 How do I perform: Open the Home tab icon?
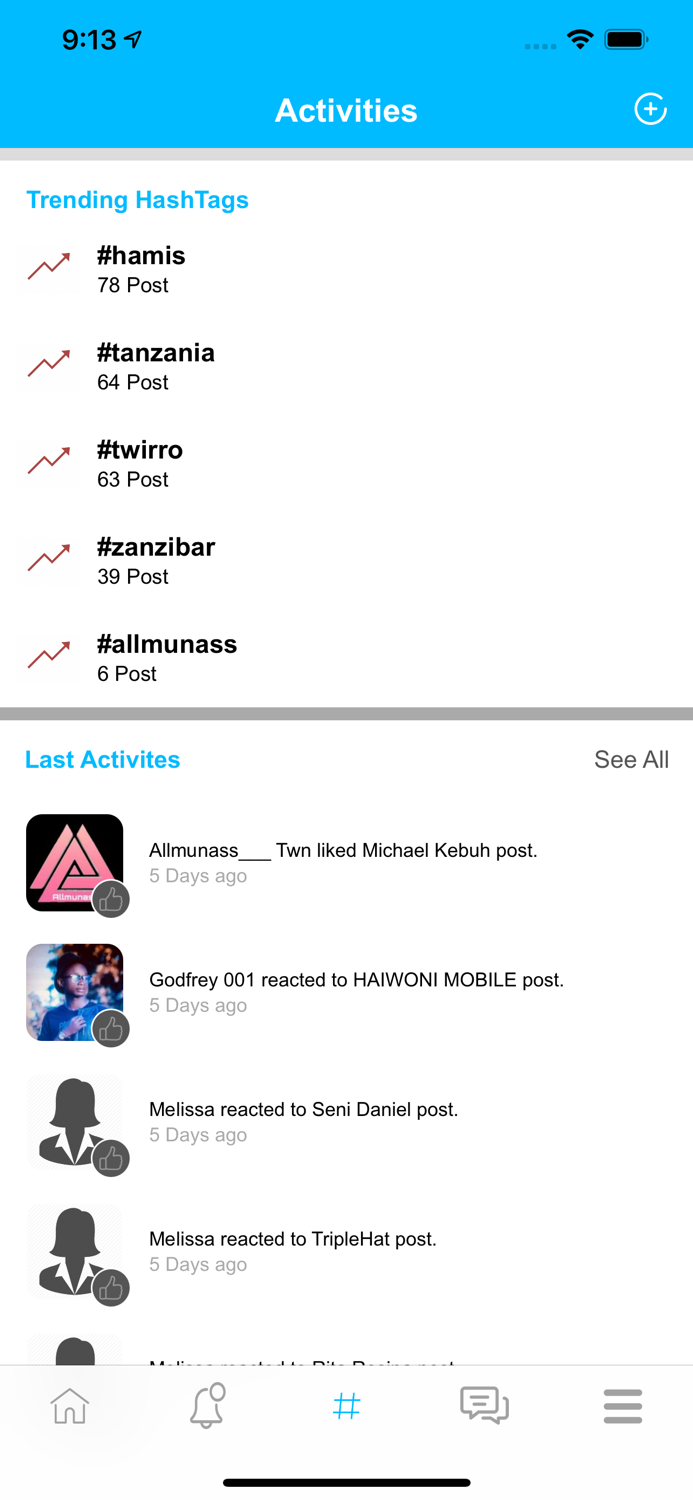tap(70, 1406)
